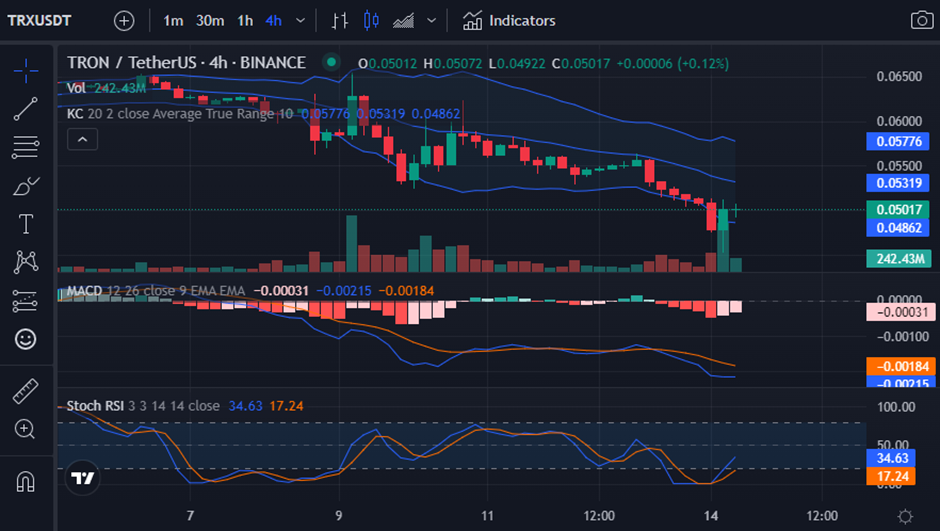
Task: Select the 1h timeframe
Action: [x=245, y=21]
